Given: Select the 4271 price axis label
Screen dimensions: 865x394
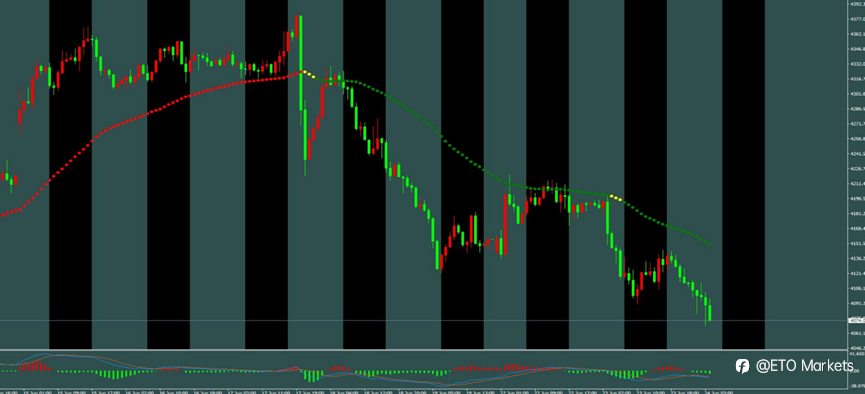Looking at the screenshot, I should pos(858,124).
